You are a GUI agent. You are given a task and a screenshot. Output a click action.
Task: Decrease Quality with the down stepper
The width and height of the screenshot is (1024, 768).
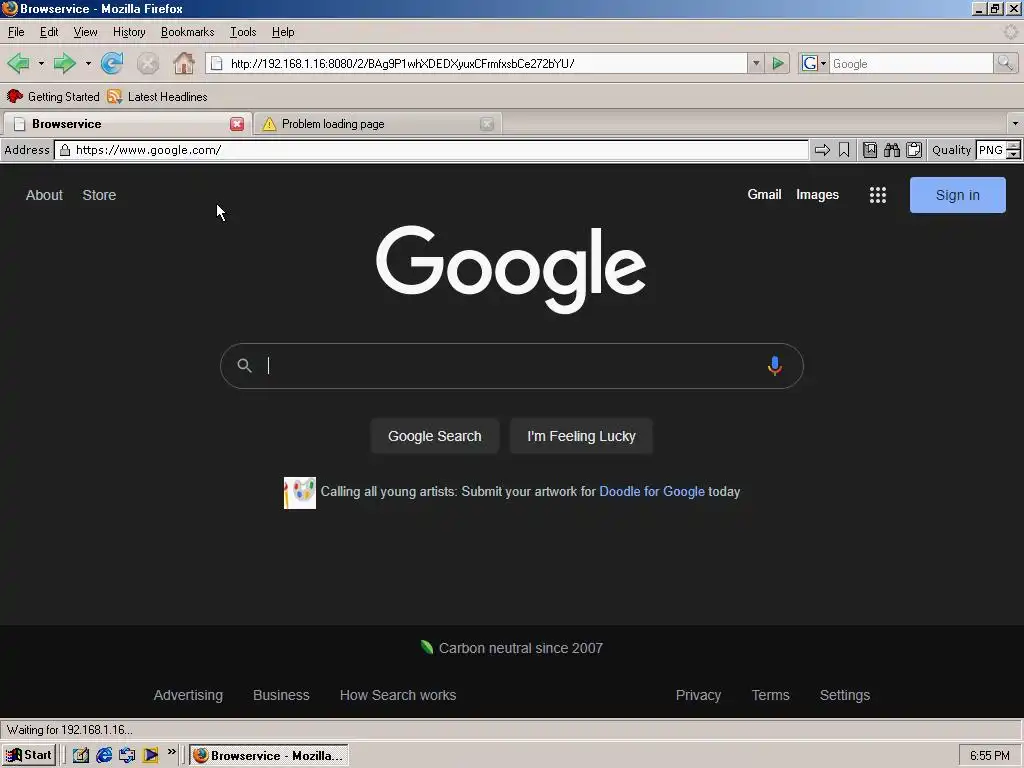(1013, 155)
